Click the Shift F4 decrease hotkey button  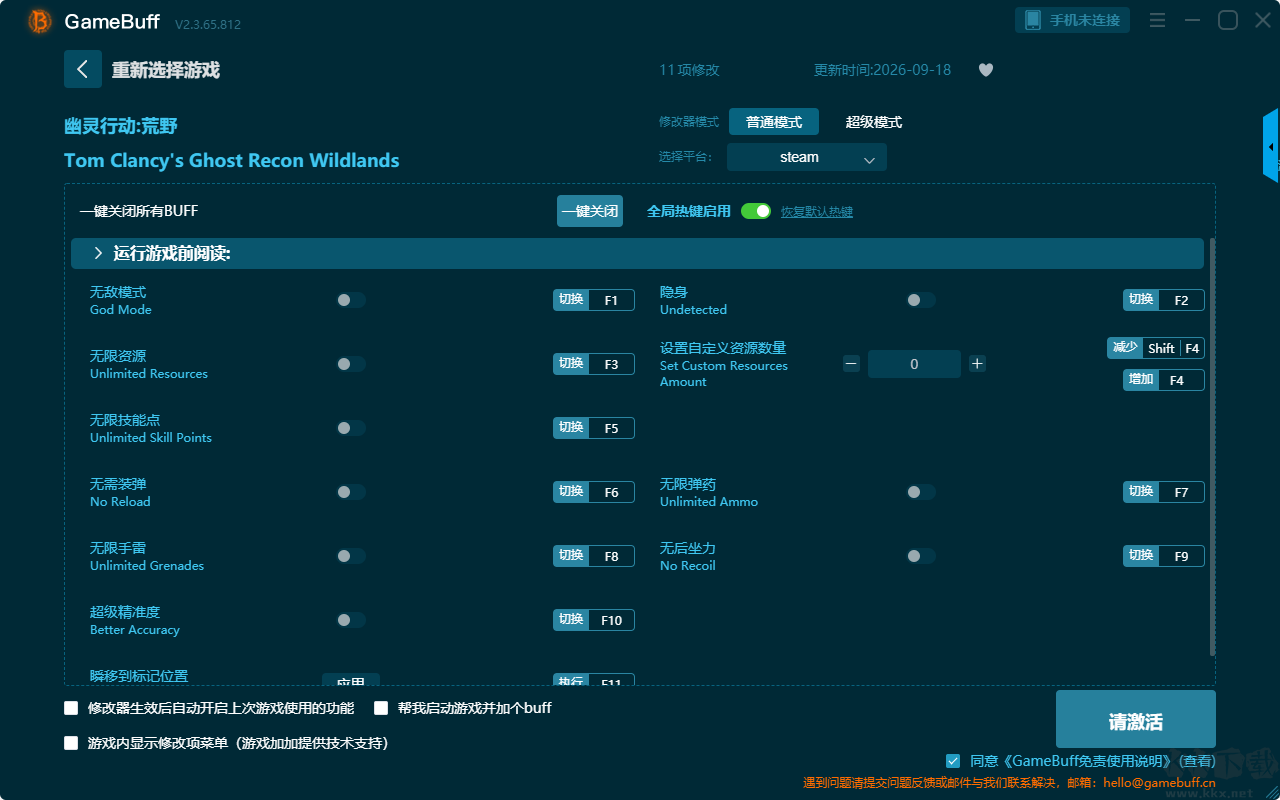[x=1155, y=348]
